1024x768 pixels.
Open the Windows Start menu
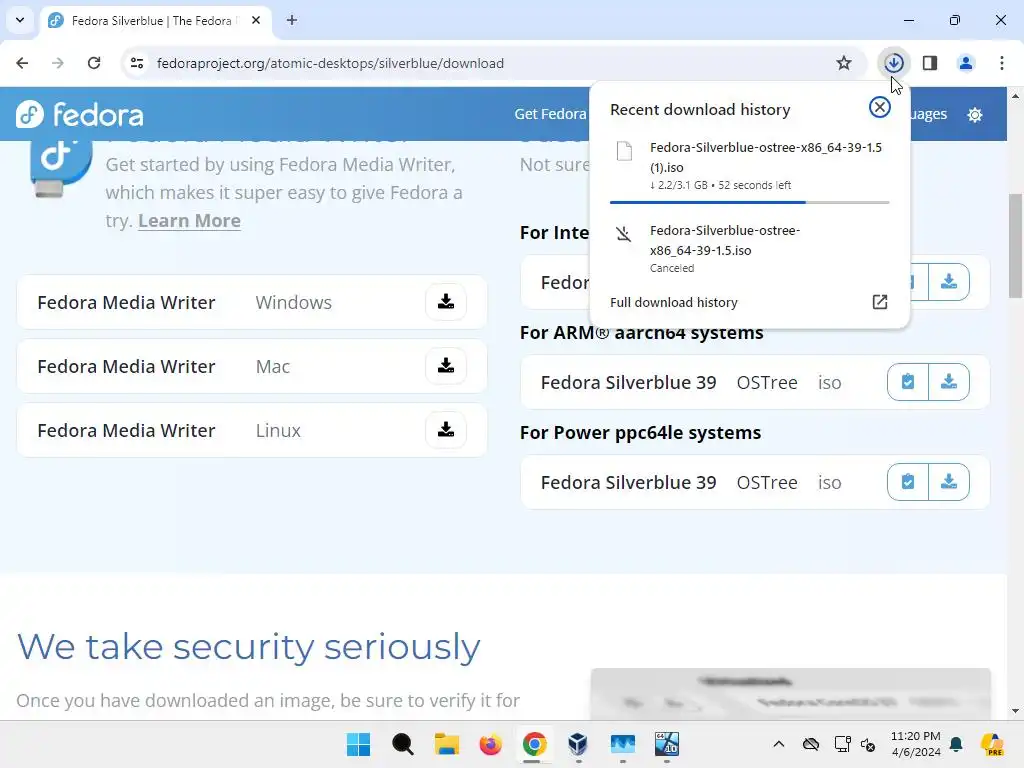pos(358,744)
